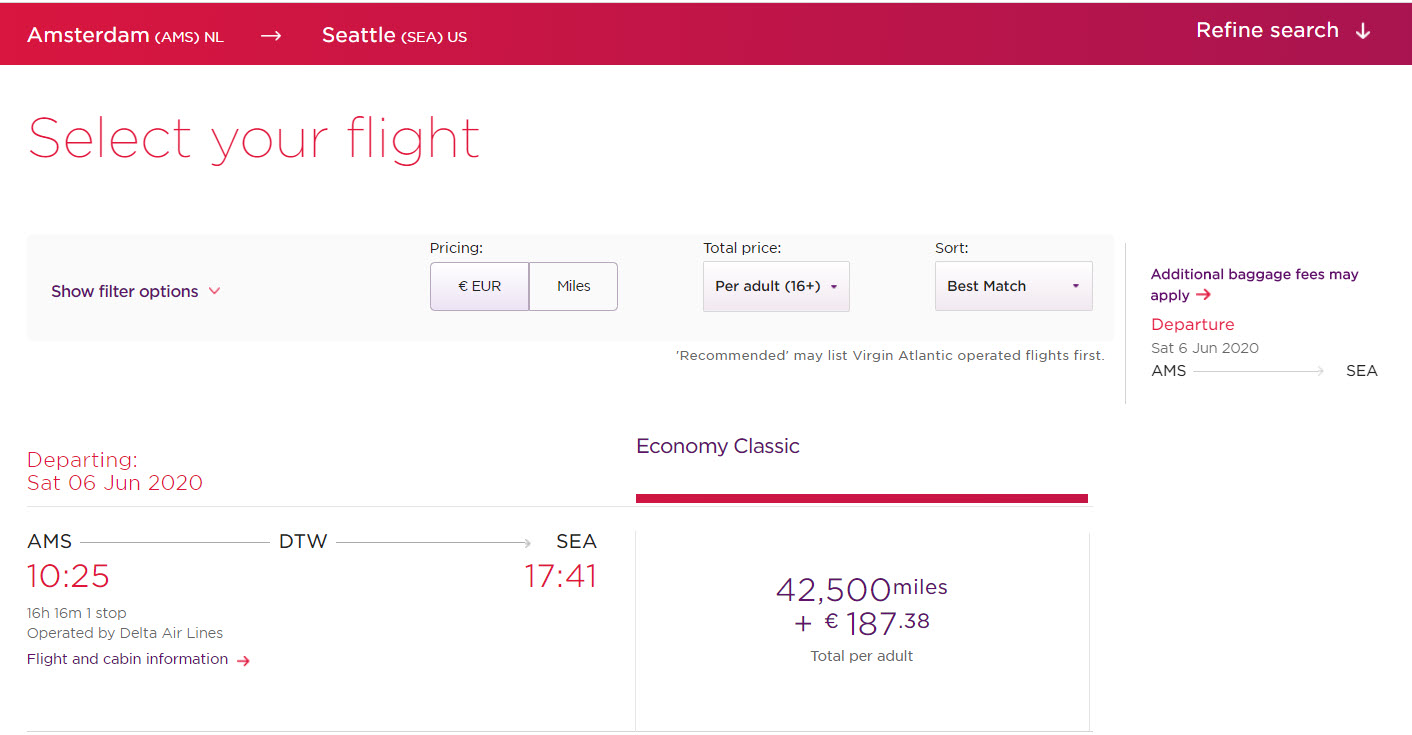This screenshot has height=735, width=1412.
Task: Toggle pricing display to Miles
Action: 573,286
